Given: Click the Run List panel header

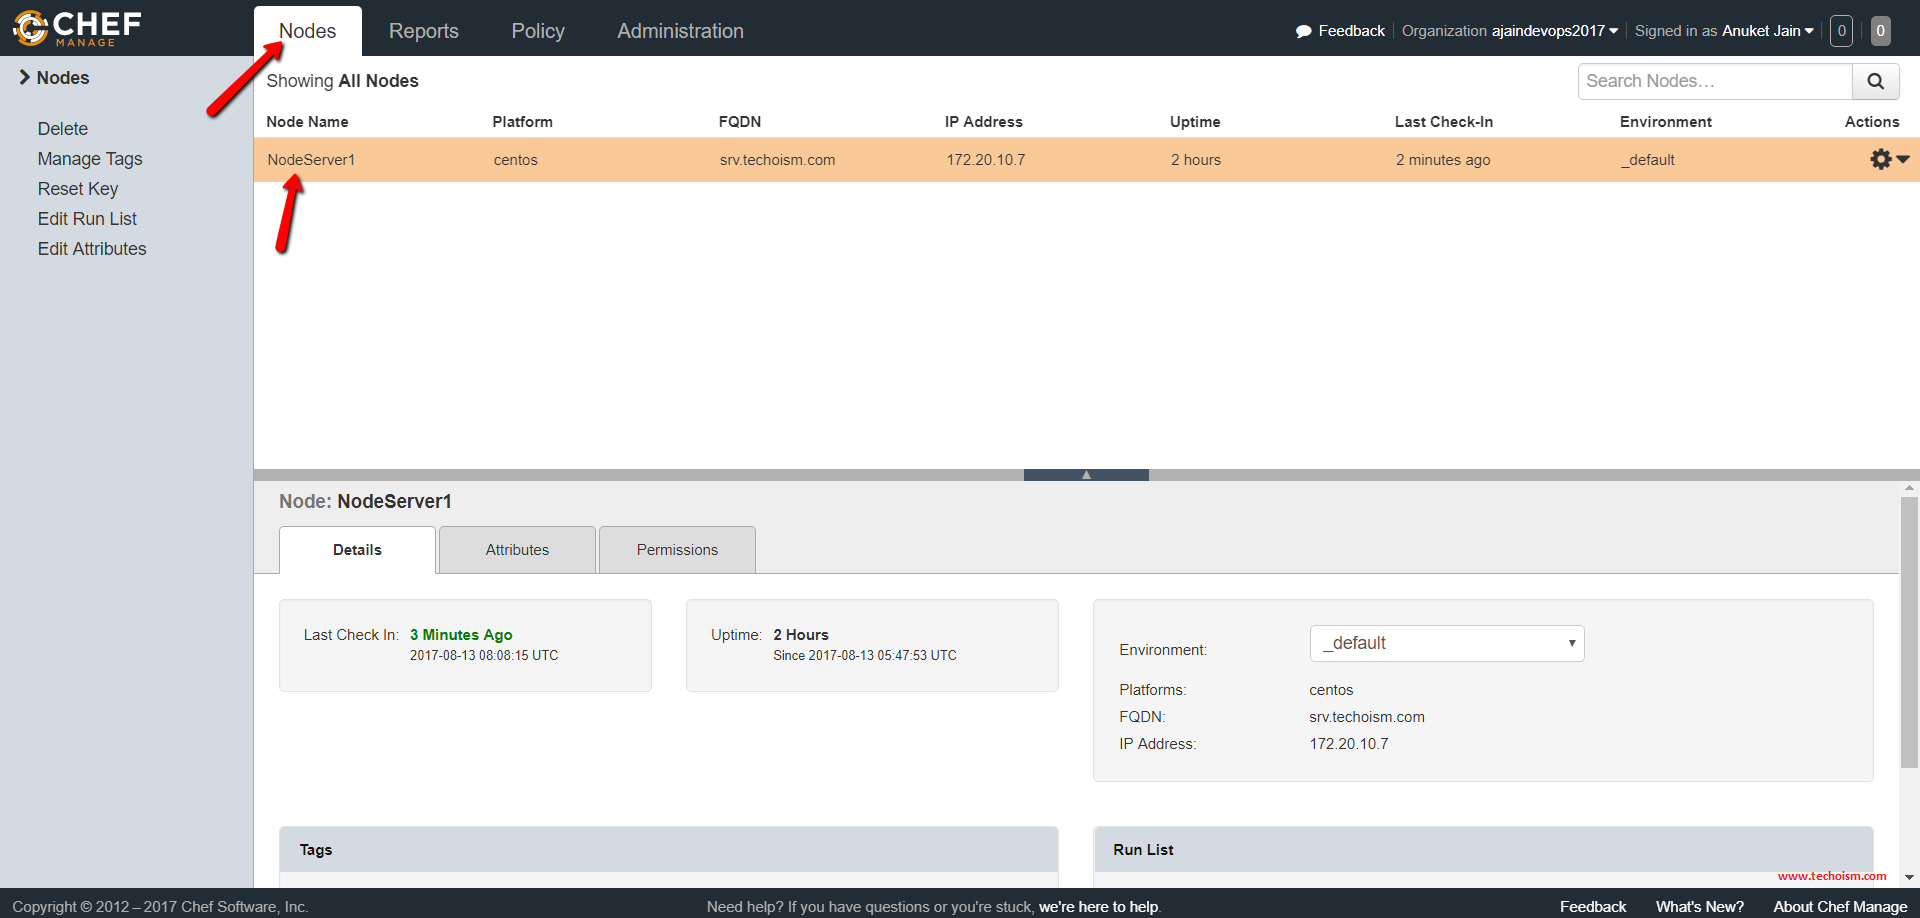Looking at the screenshot, I should coord(1483,850).
